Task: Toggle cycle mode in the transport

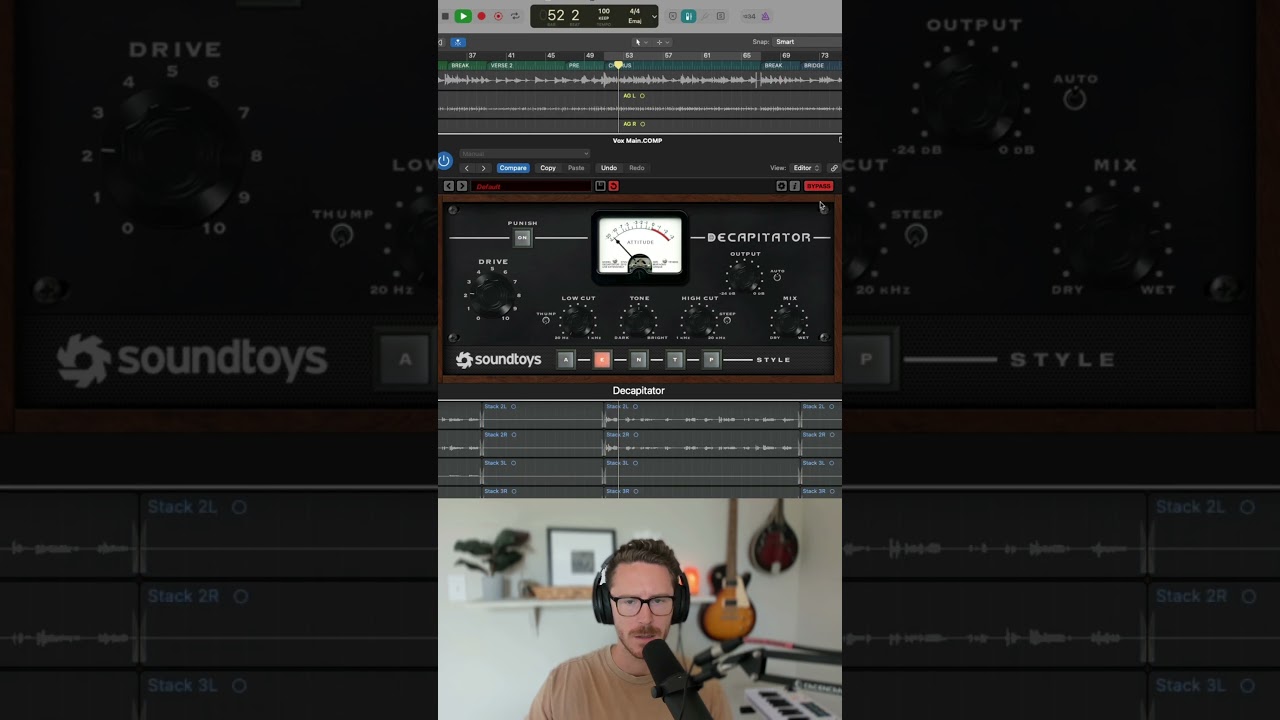Action: tap(515, 16)
